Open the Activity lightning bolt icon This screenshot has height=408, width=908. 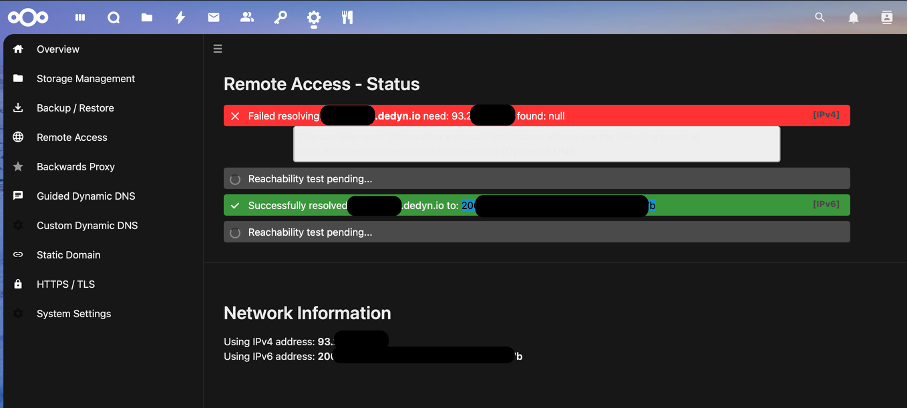pyautogui.click(x=180, y=17)
